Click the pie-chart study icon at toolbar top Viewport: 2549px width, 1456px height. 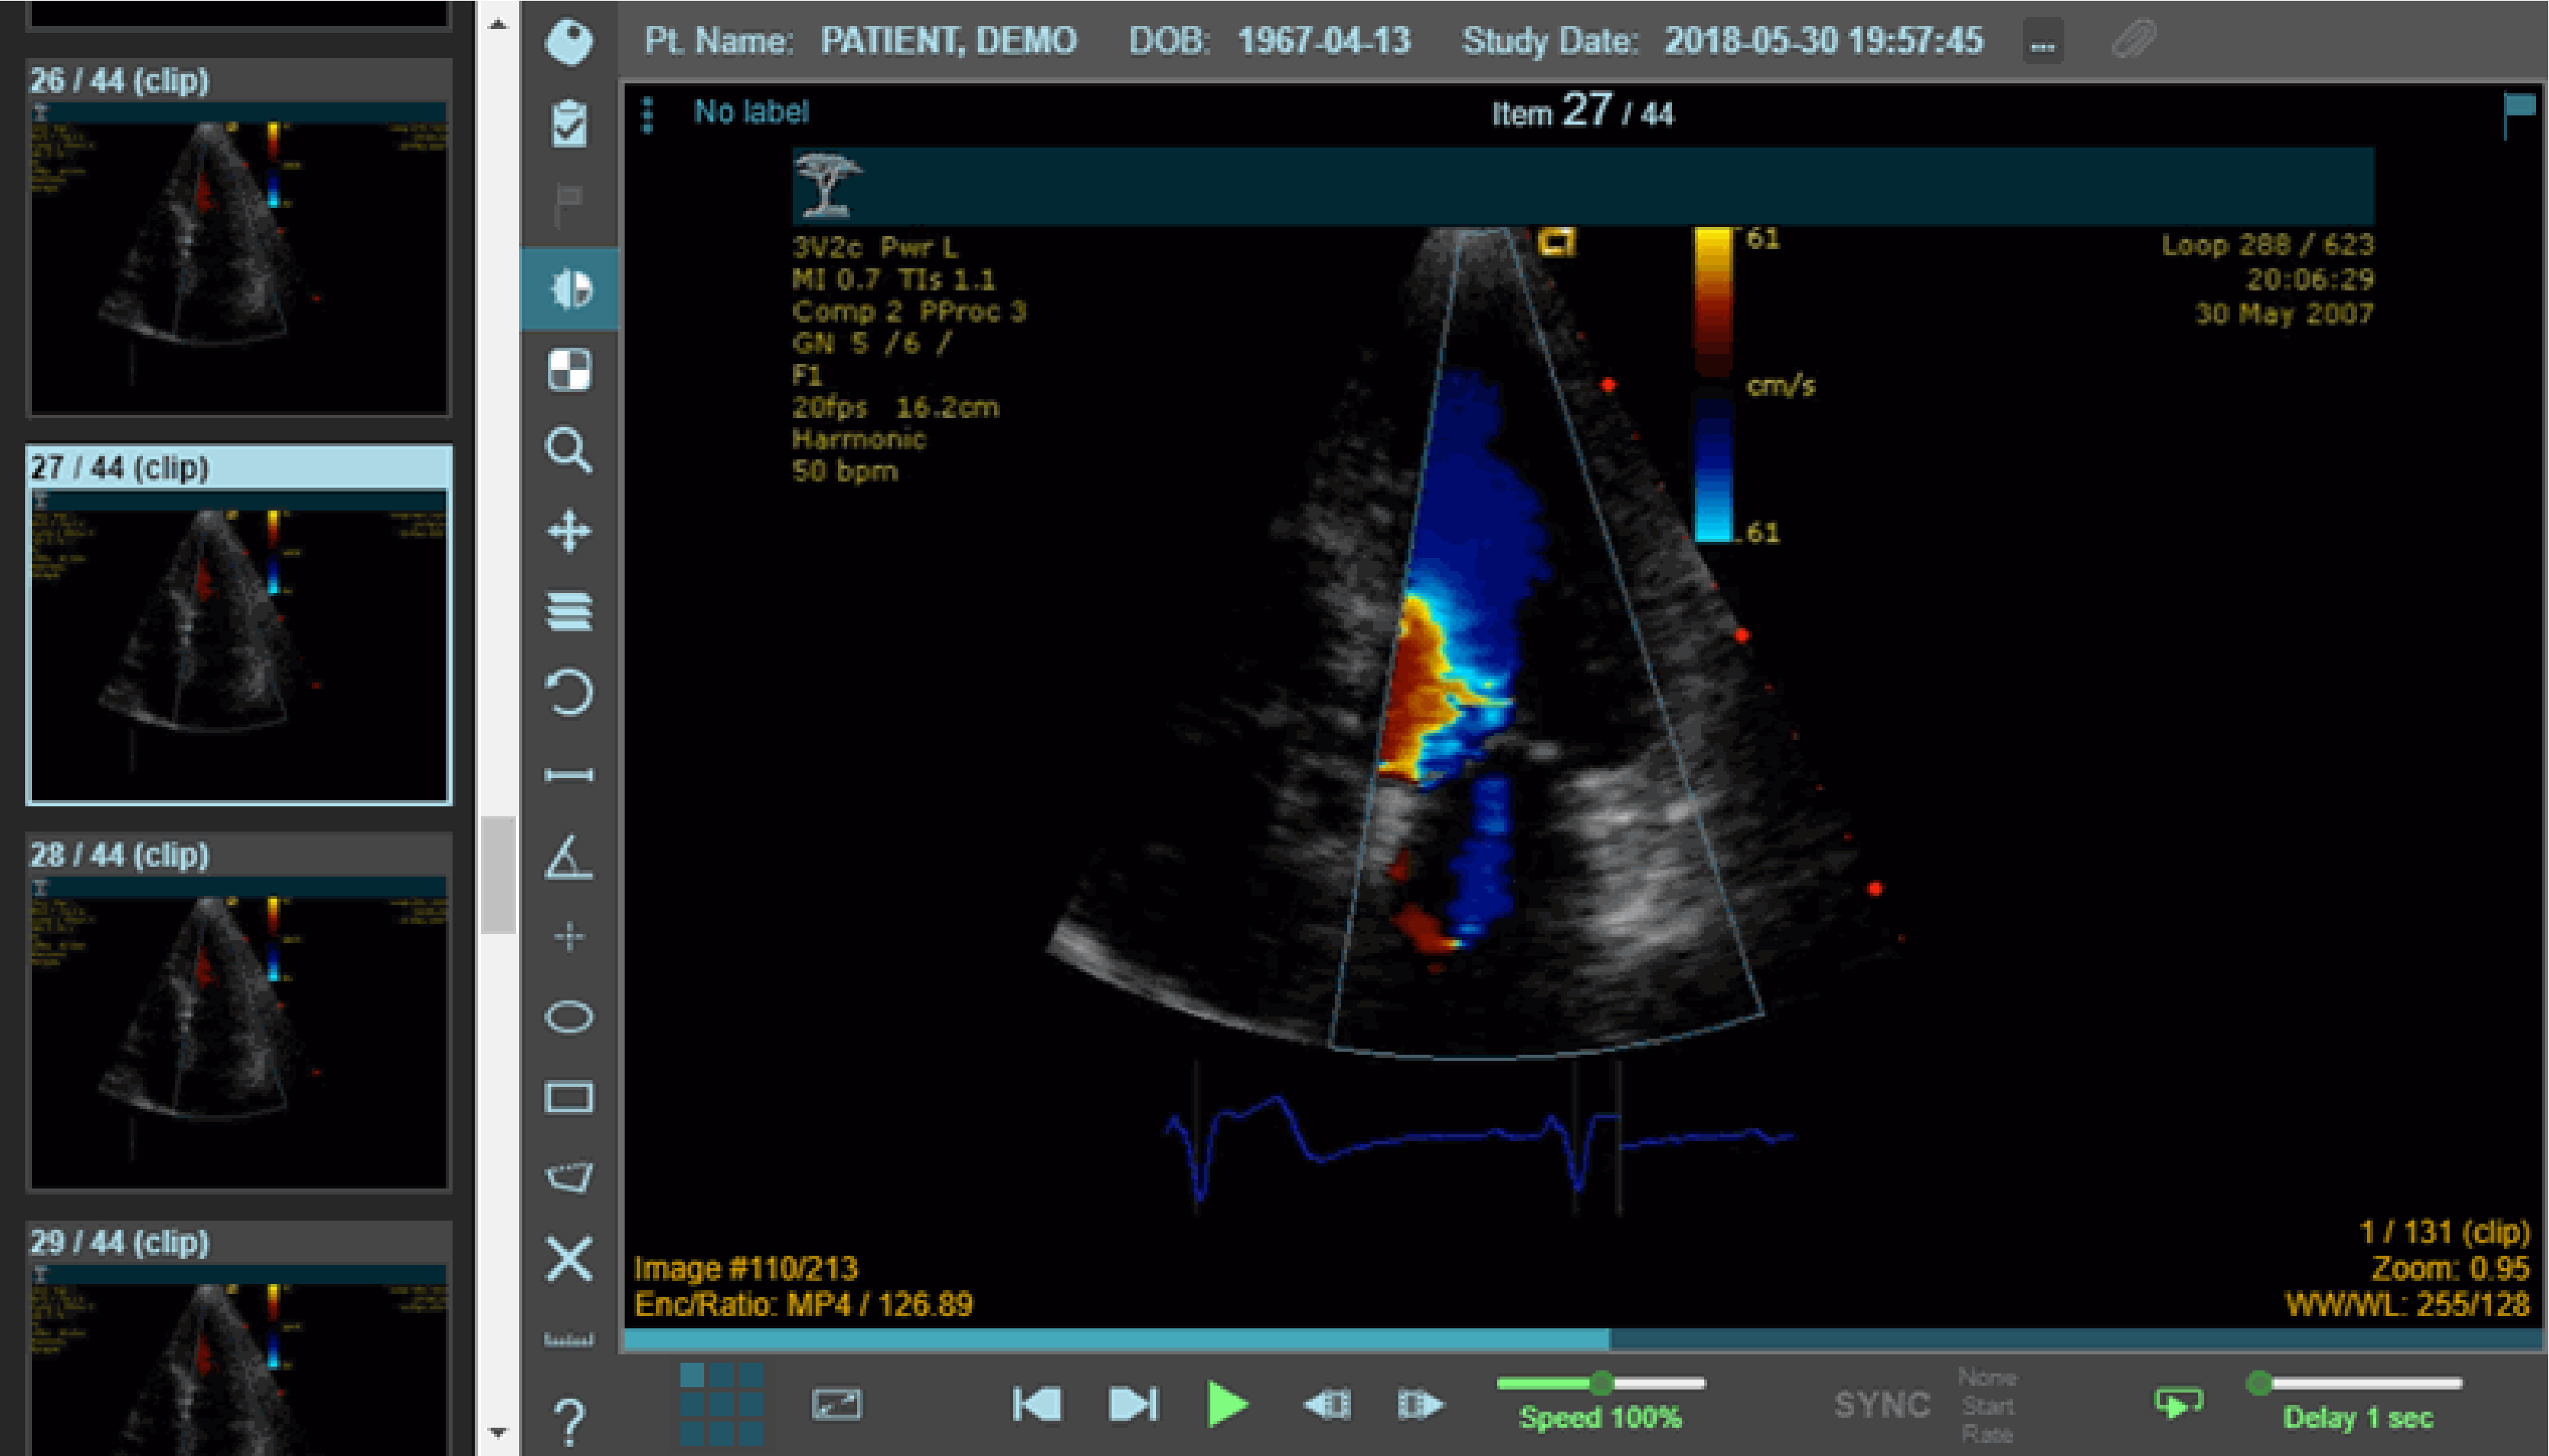pos(569,42)
